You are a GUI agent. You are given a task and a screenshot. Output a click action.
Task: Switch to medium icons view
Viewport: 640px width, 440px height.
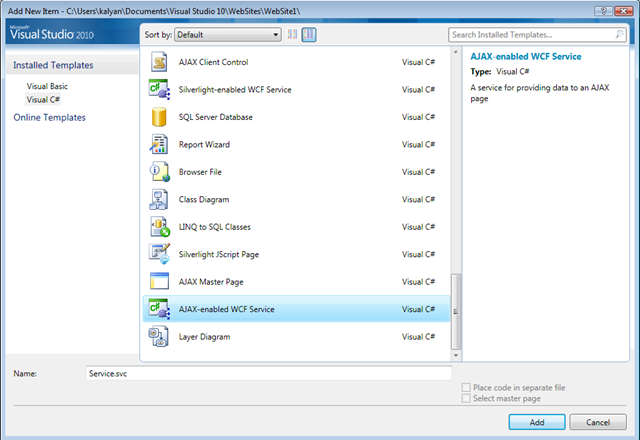pyautogui.click(x=309, y=35)
